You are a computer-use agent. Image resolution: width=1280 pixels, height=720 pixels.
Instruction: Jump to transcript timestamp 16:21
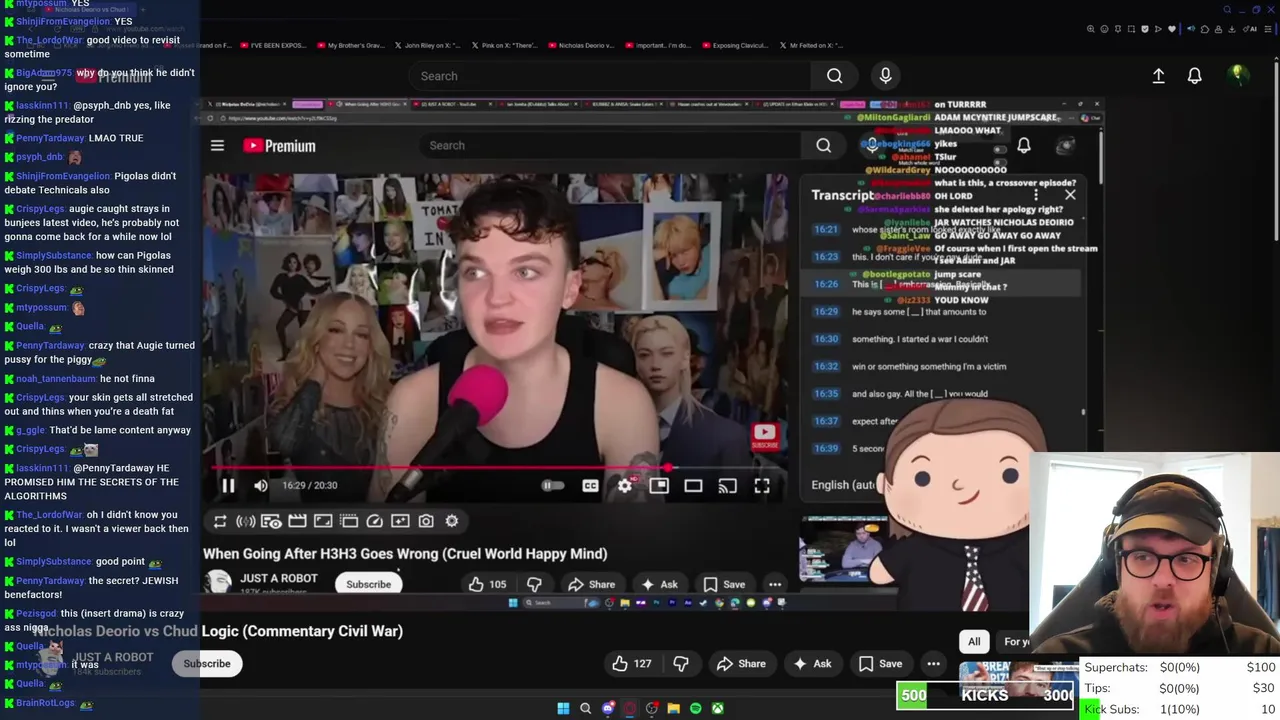click(x=826, y=230)
